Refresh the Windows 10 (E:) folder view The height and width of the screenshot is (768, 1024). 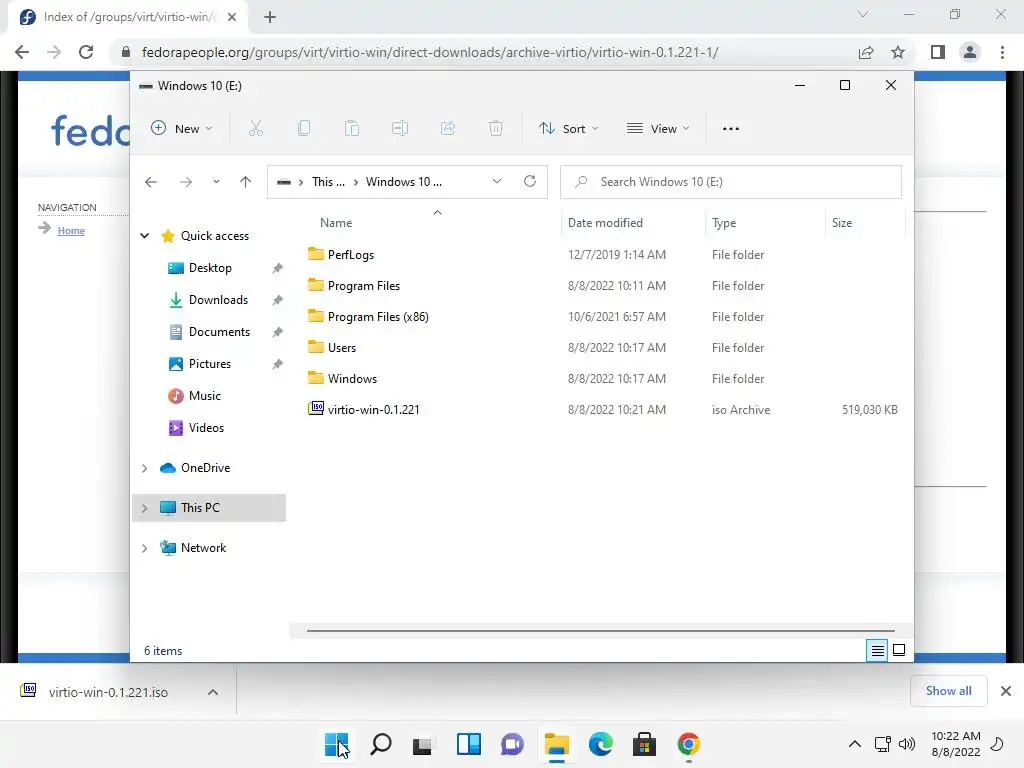[530, 182]
